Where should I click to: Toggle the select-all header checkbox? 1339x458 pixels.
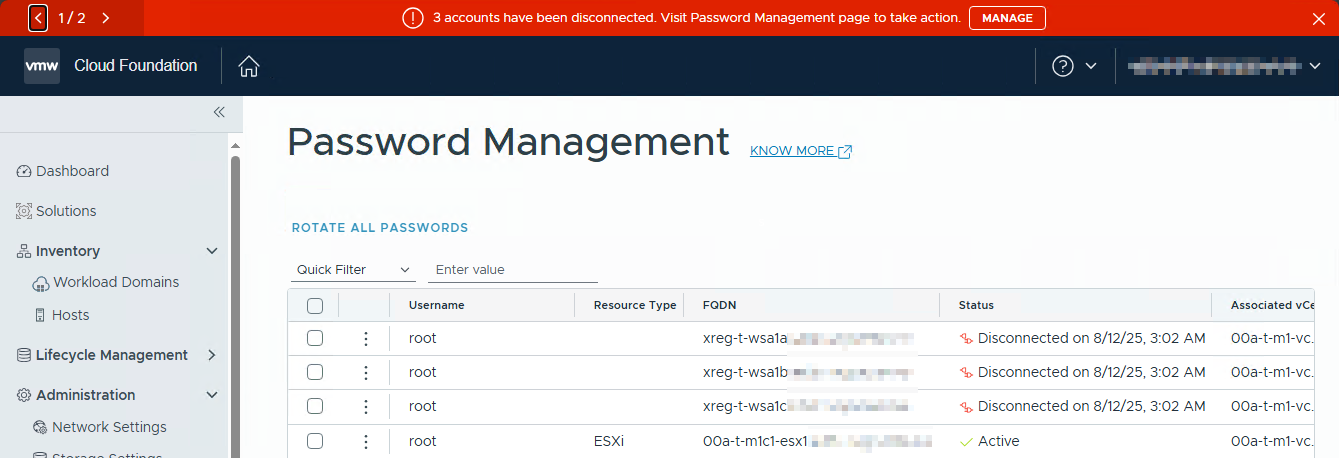315,305
